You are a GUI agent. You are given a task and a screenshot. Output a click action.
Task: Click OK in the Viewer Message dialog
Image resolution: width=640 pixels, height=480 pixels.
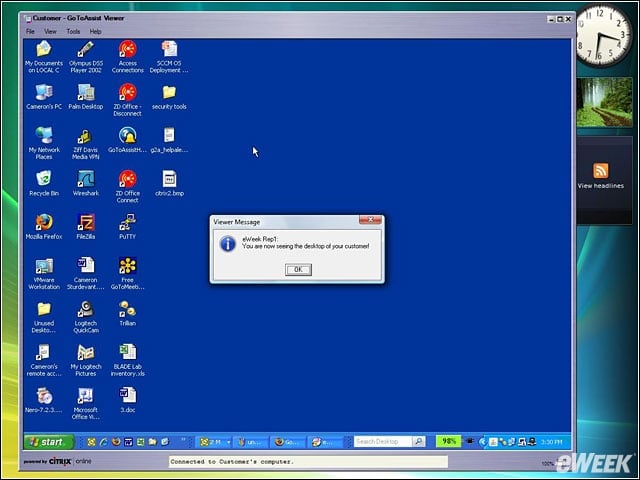pos(298,269)
